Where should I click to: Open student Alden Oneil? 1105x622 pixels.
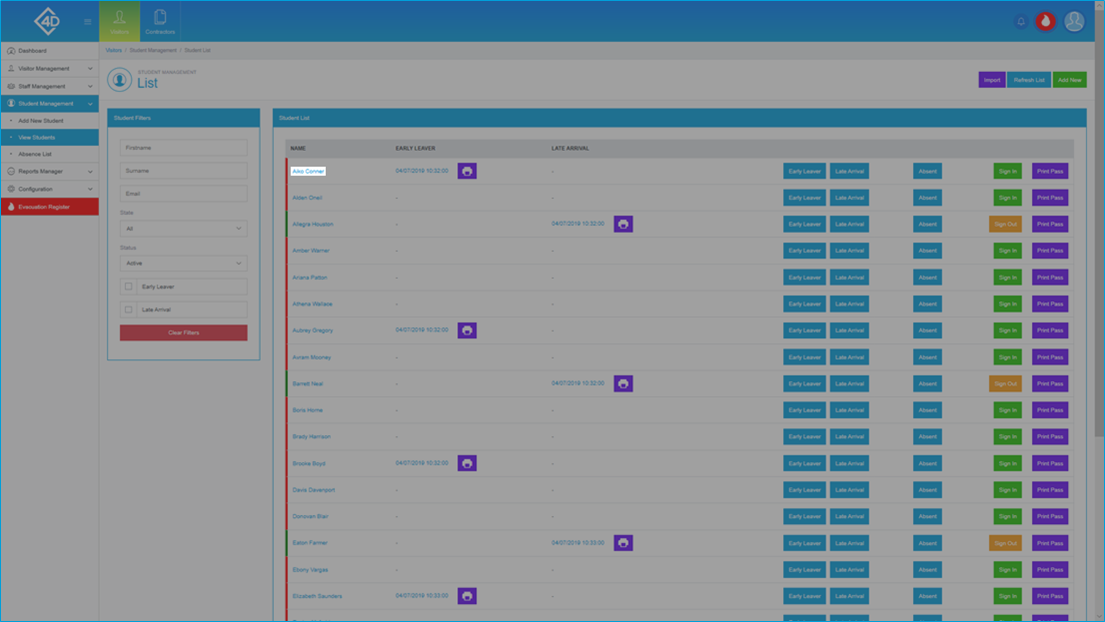(x=307, y=198)
